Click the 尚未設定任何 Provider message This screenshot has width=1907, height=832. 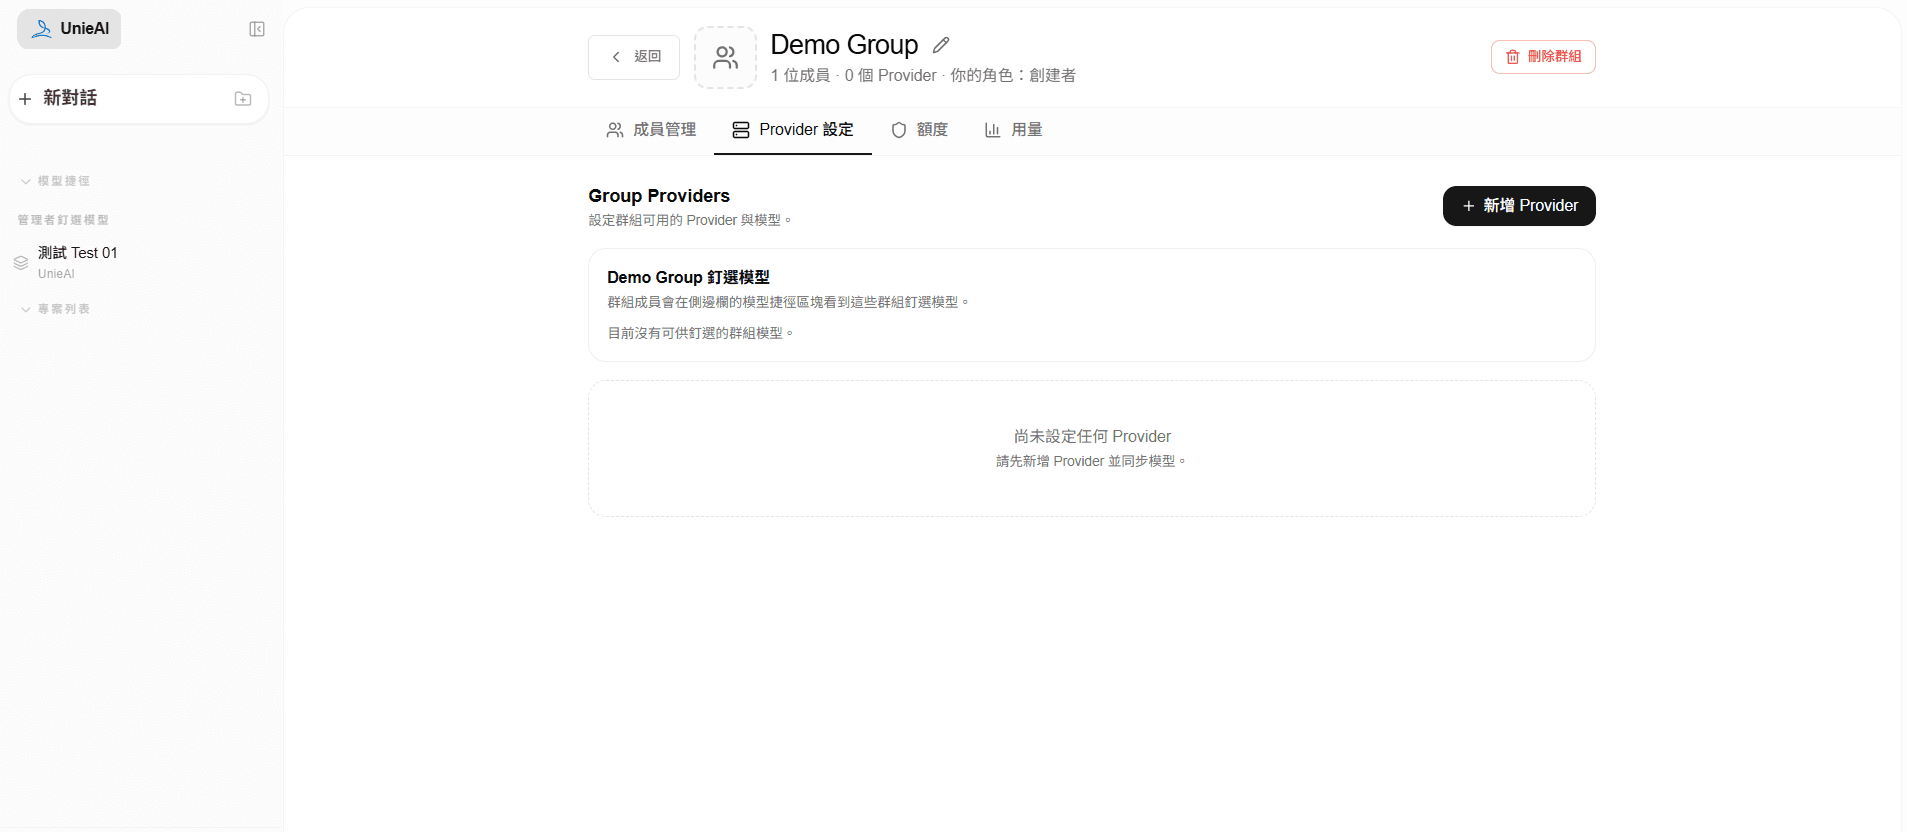pos(1092,436)
